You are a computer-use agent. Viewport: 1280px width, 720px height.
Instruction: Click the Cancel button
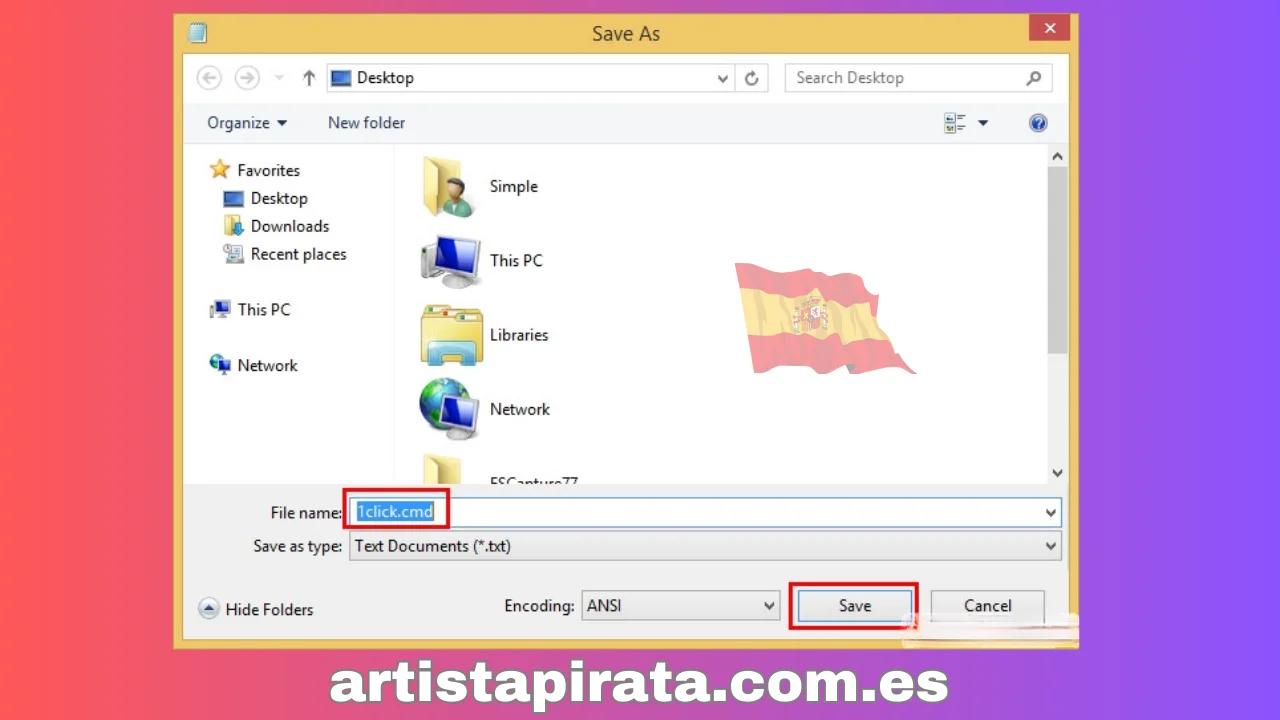click(x=987, y=606)
